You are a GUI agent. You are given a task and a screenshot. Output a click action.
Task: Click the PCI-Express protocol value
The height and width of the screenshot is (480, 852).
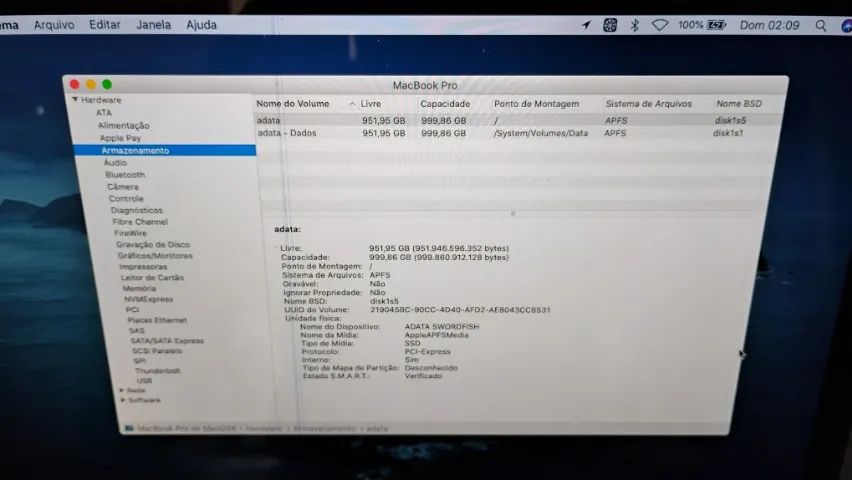[x=427, y=351]
